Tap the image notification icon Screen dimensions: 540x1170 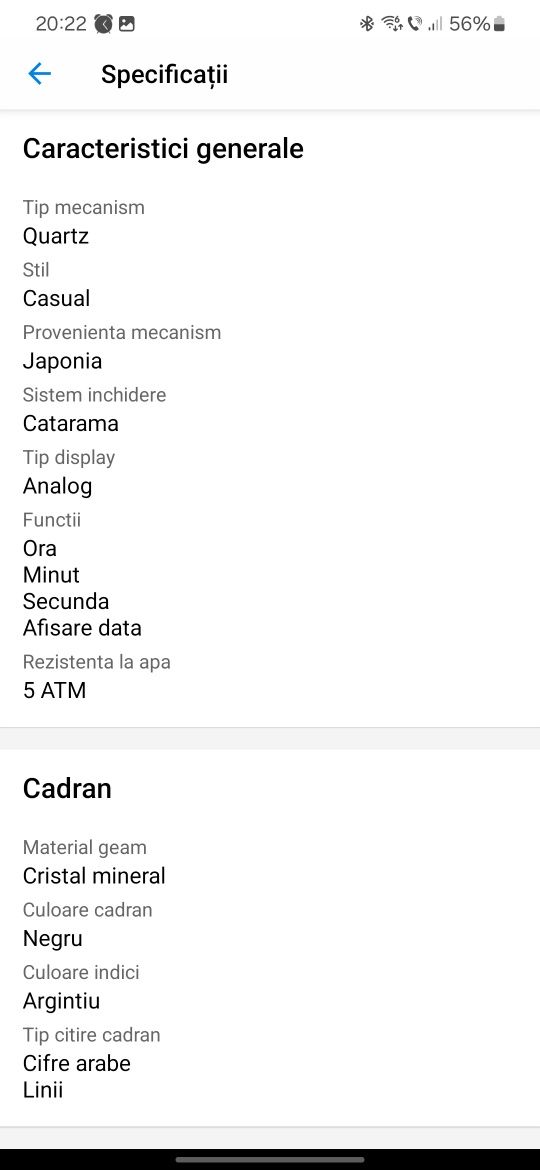pos(127,24)
